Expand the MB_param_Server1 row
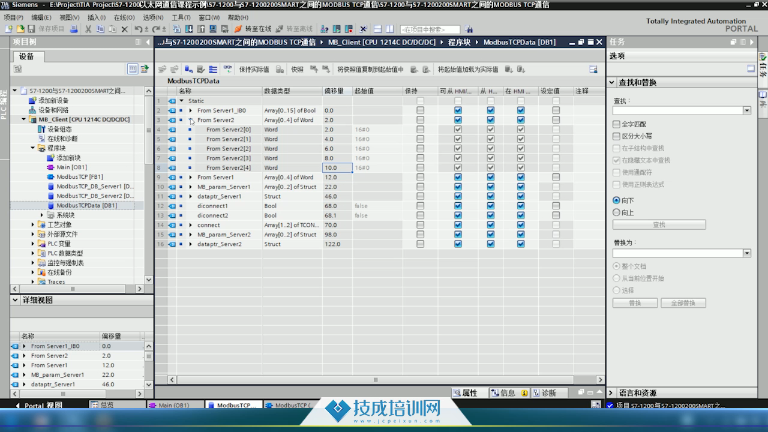This screenshot has height=432, width=768. [x=191, y=187]
